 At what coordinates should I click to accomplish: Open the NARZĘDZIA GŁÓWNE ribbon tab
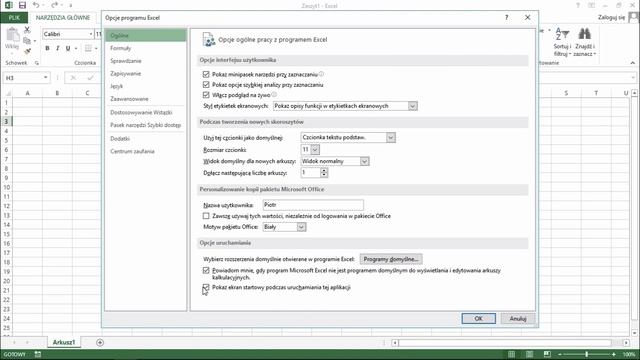[63, 18]
